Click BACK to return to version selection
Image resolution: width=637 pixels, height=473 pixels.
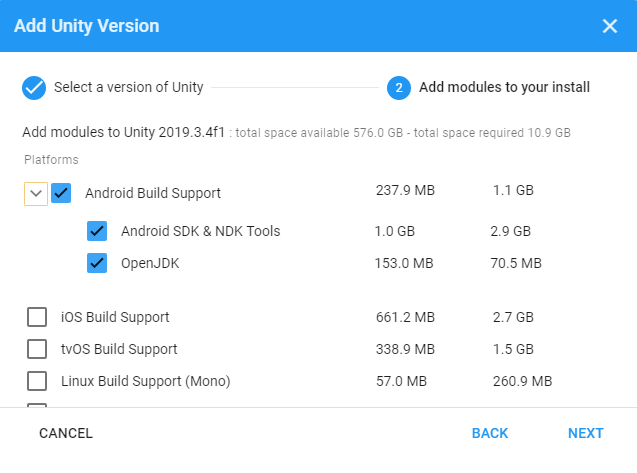[x=490, y=433]
